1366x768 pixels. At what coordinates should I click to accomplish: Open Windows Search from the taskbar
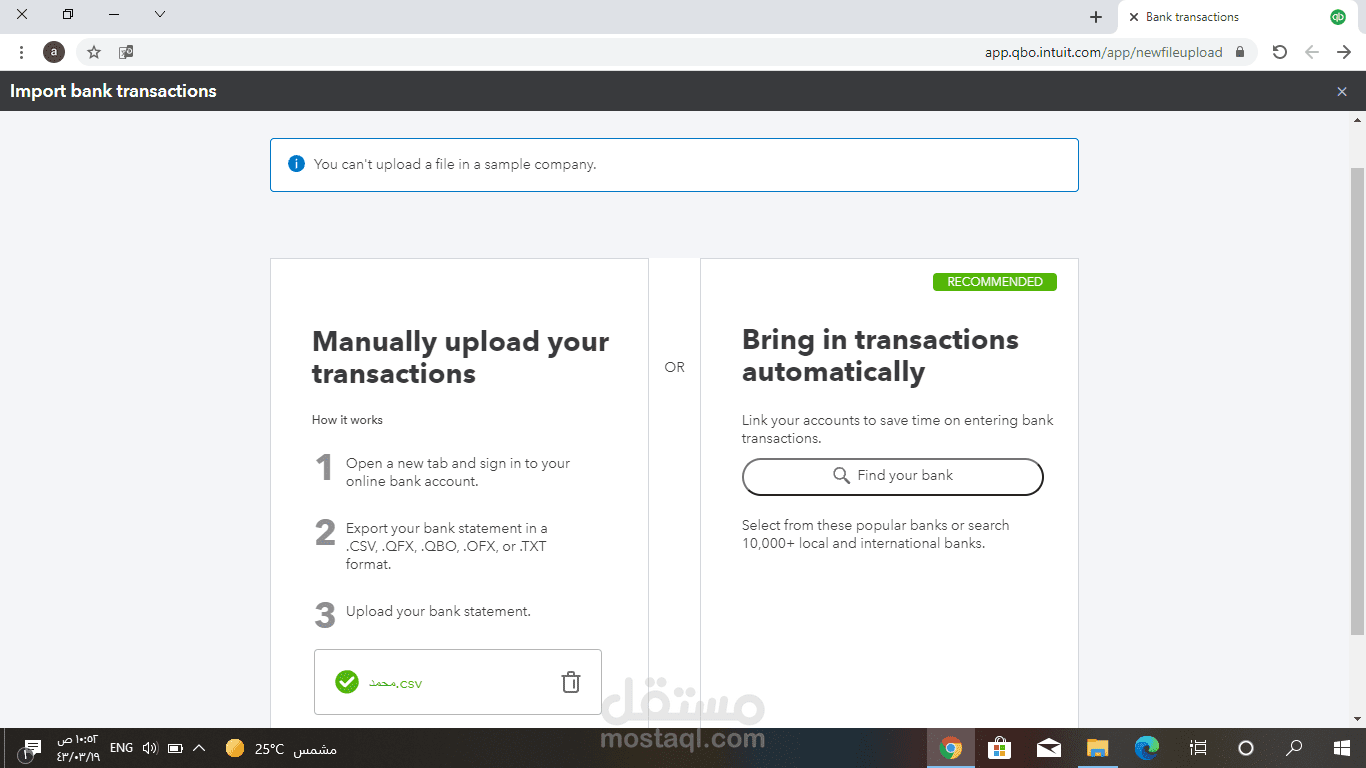click(x=1295, y=747)
